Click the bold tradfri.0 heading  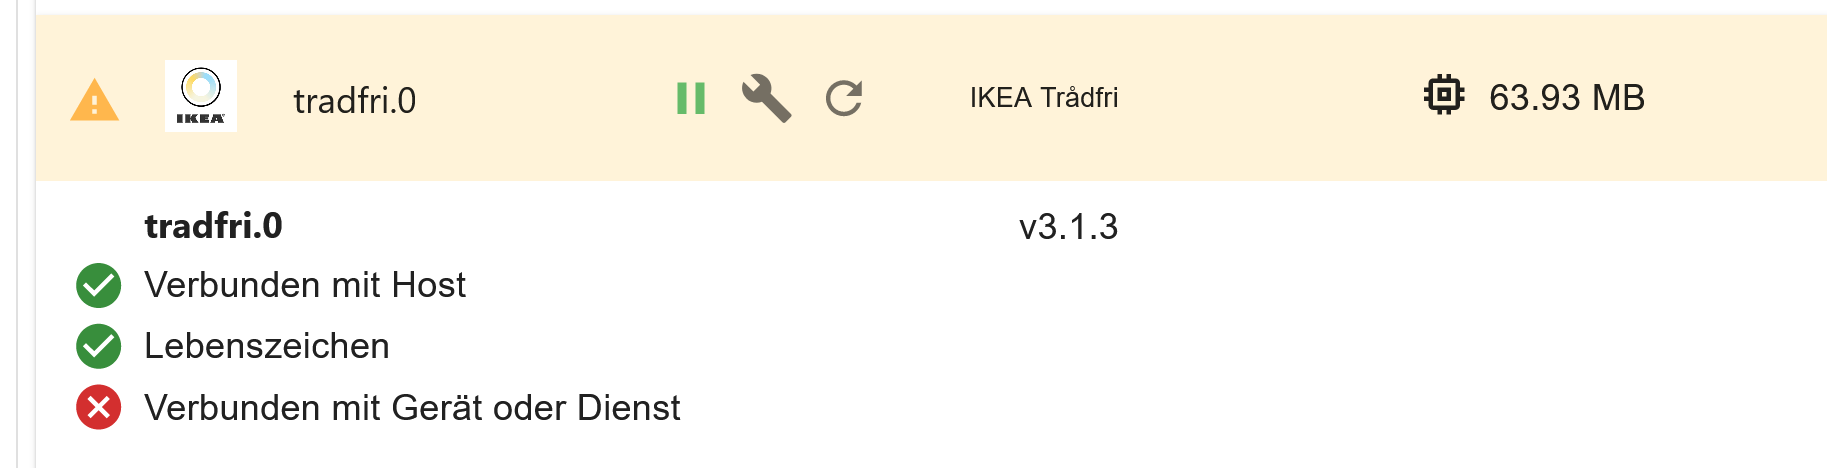point(213,226)
